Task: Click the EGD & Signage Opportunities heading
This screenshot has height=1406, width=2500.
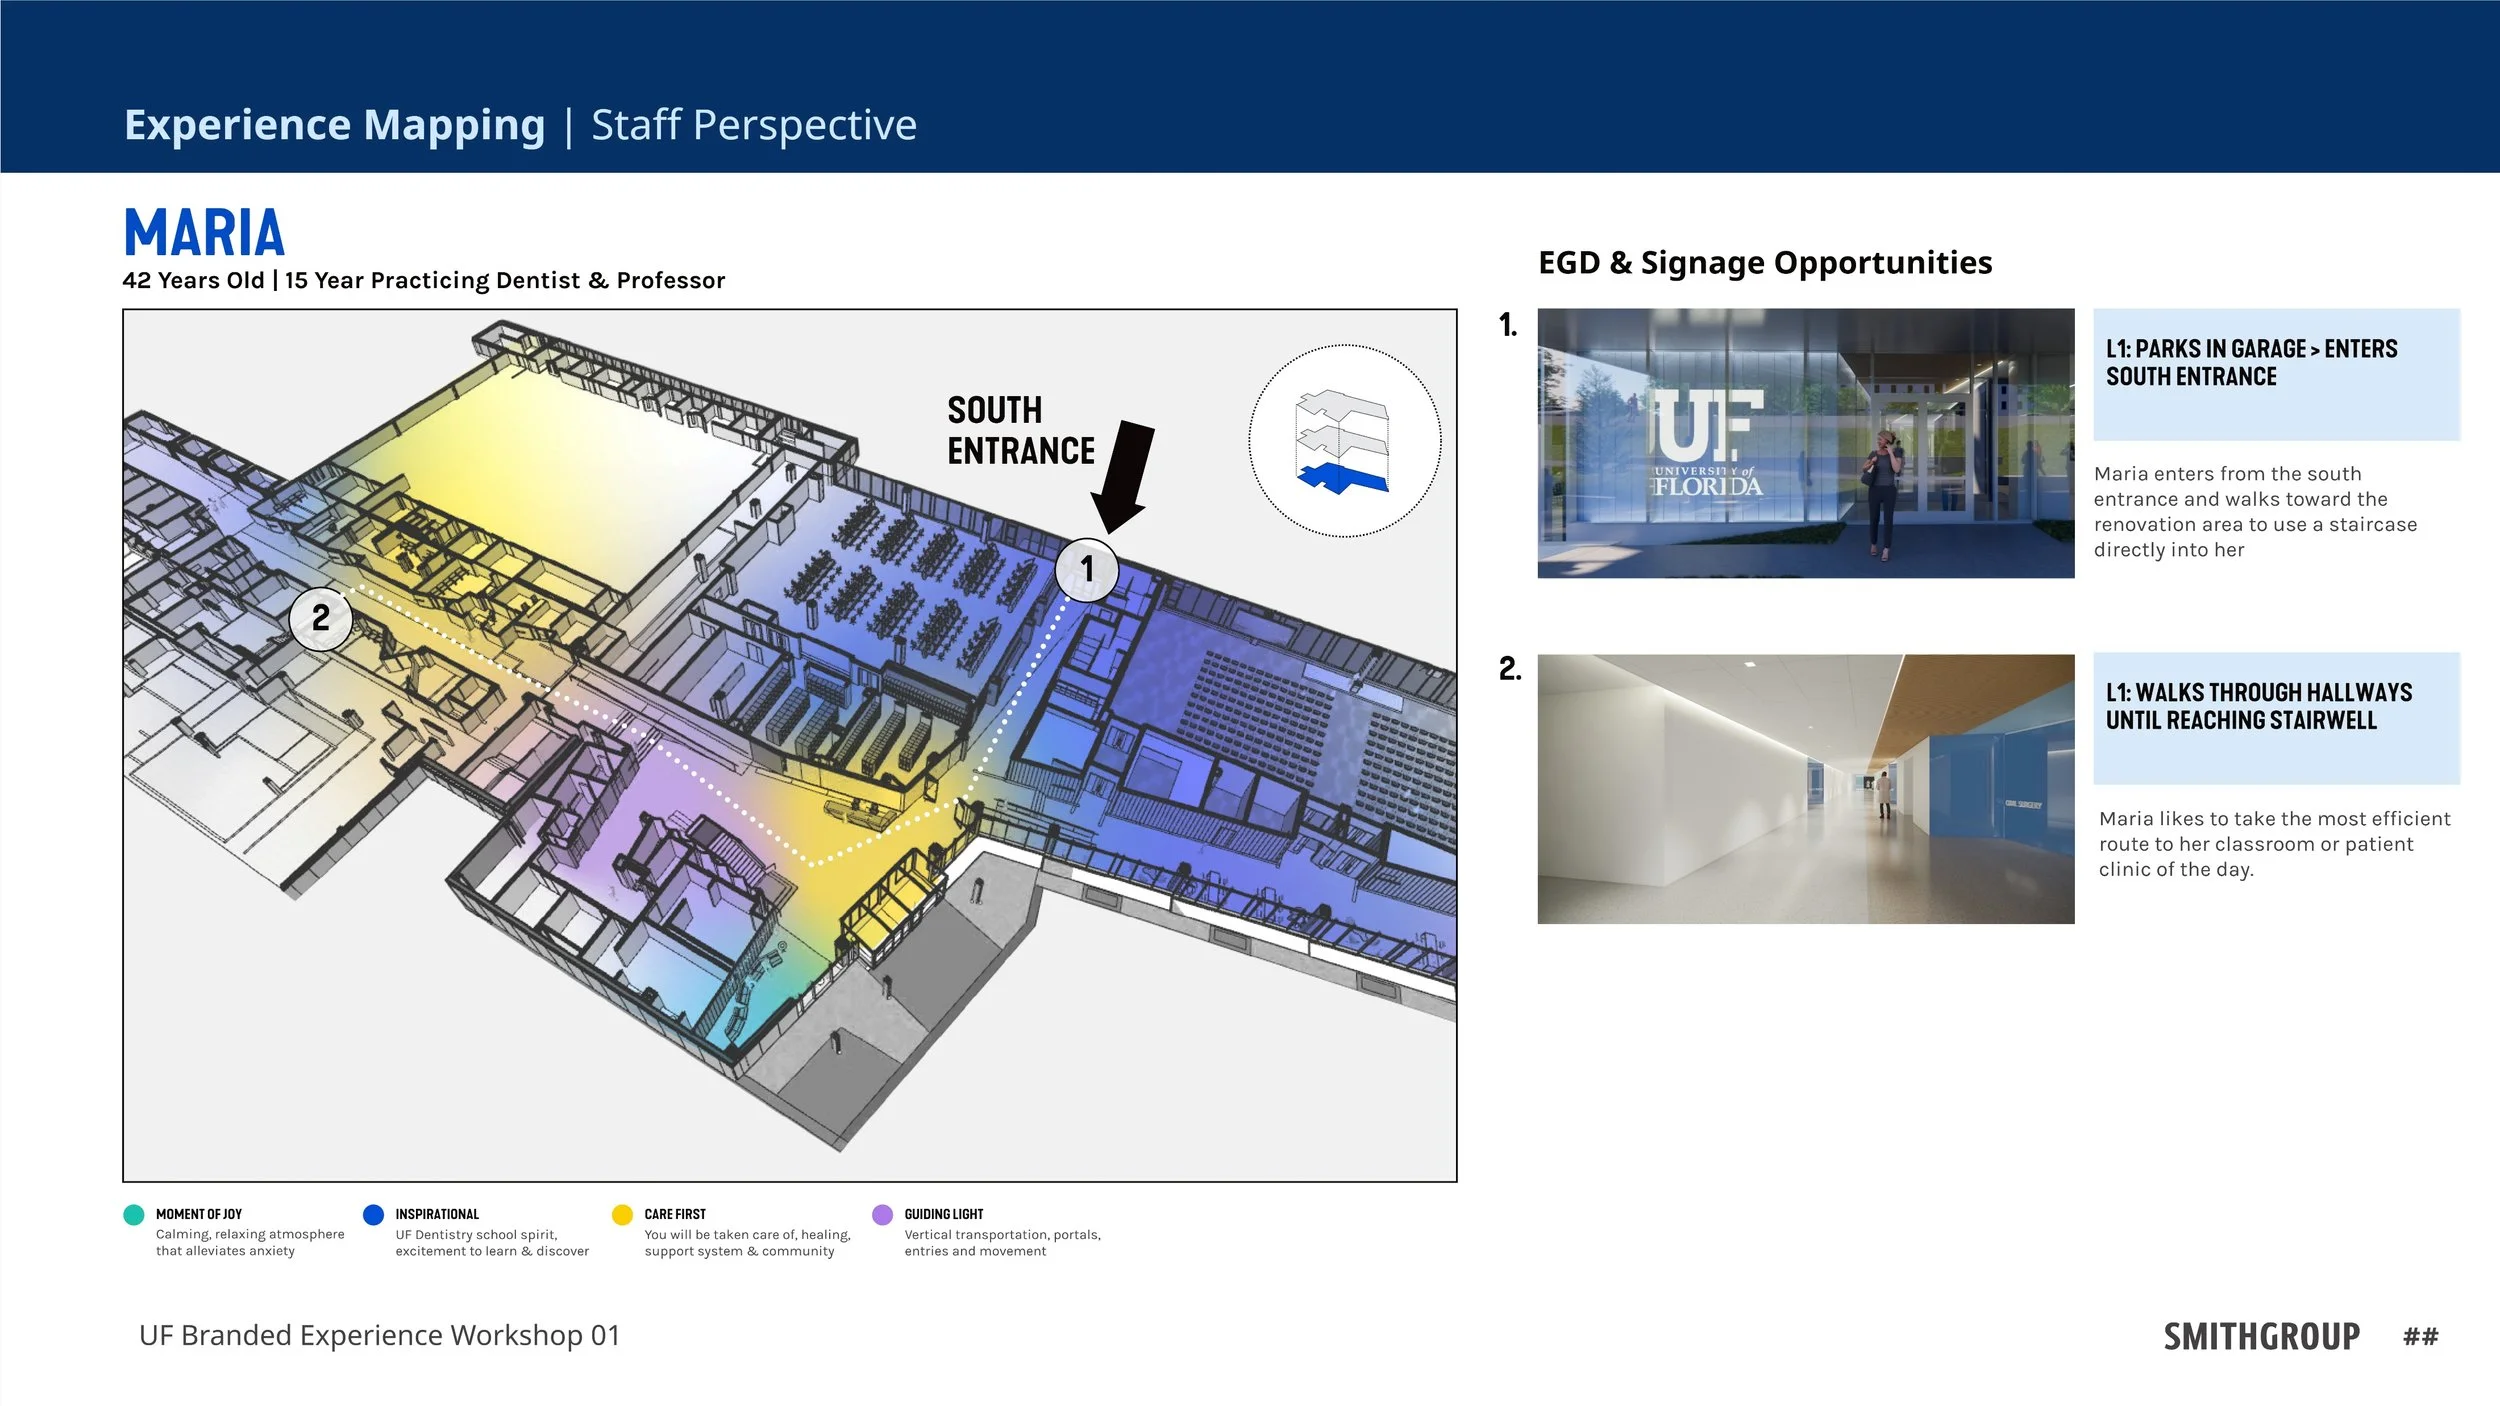Action: pyautogui.click(x=1764, y=262)
